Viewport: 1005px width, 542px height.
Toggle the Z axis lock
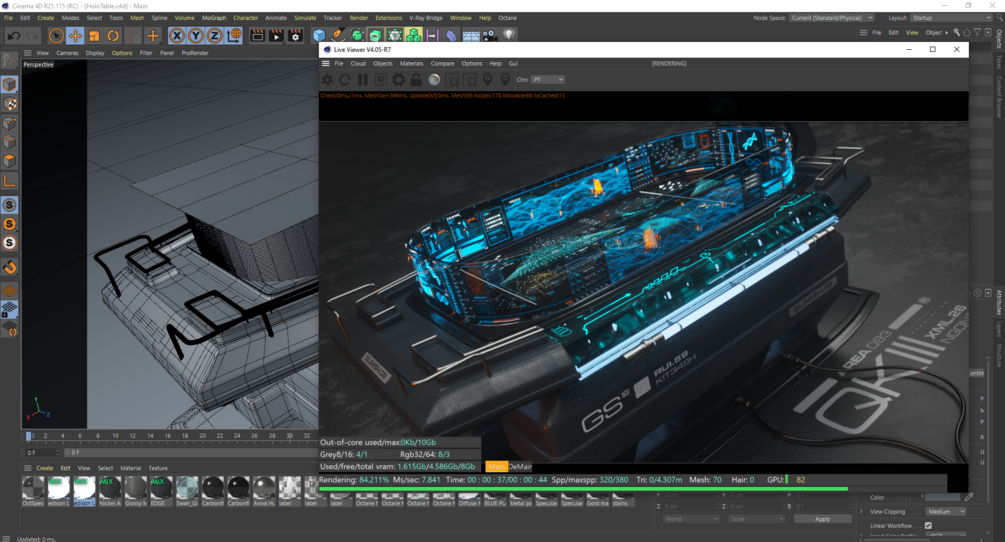pos(215,36)
